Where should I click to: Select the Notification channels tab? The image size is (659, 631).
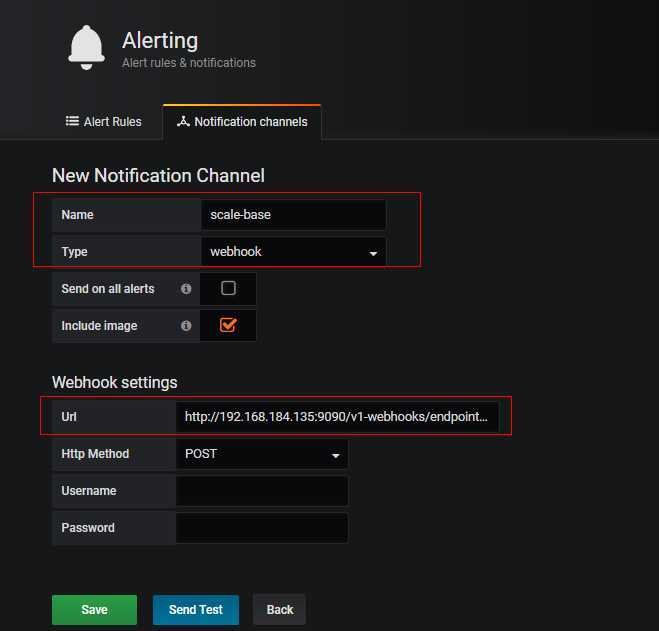point(242,121)
